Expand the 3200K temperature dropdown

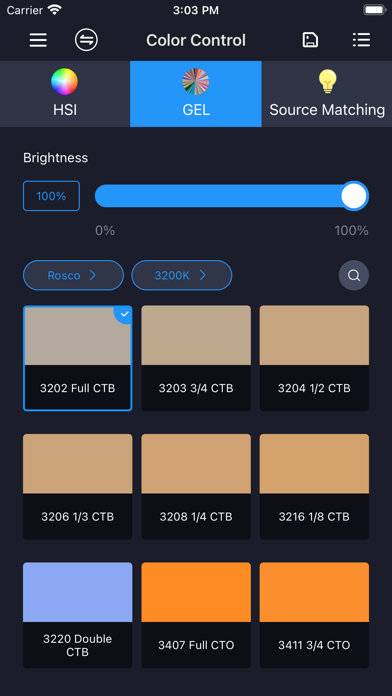tap(182, 275)
